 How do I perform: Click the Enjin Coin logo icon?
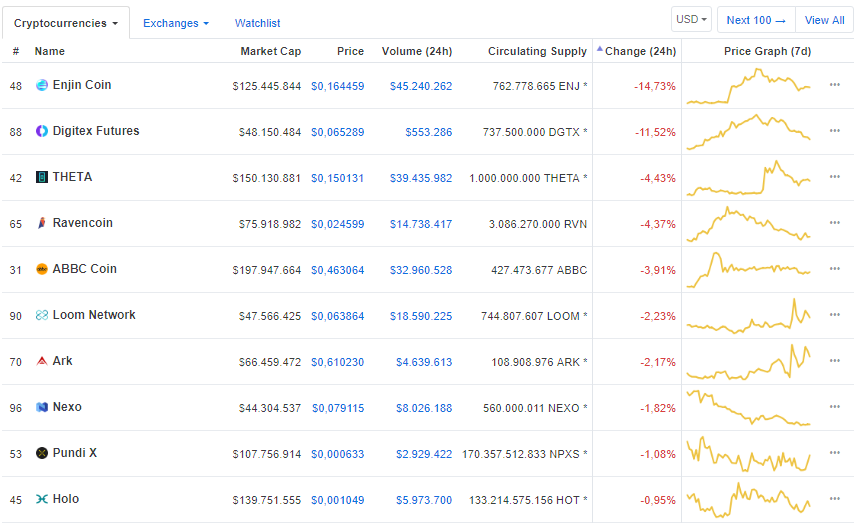[x=42, y=85]
